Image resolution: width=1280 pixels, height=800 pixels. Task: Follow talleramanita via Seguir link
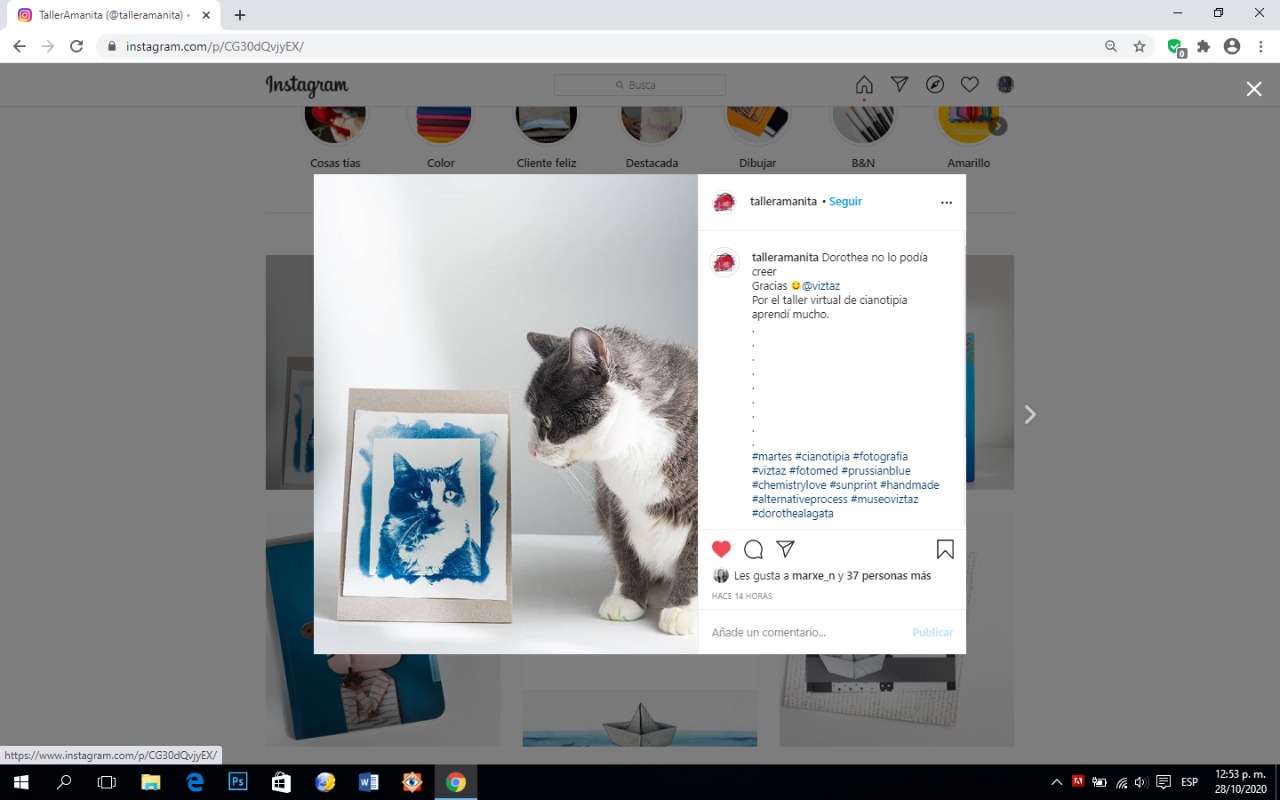pos(845,202)
